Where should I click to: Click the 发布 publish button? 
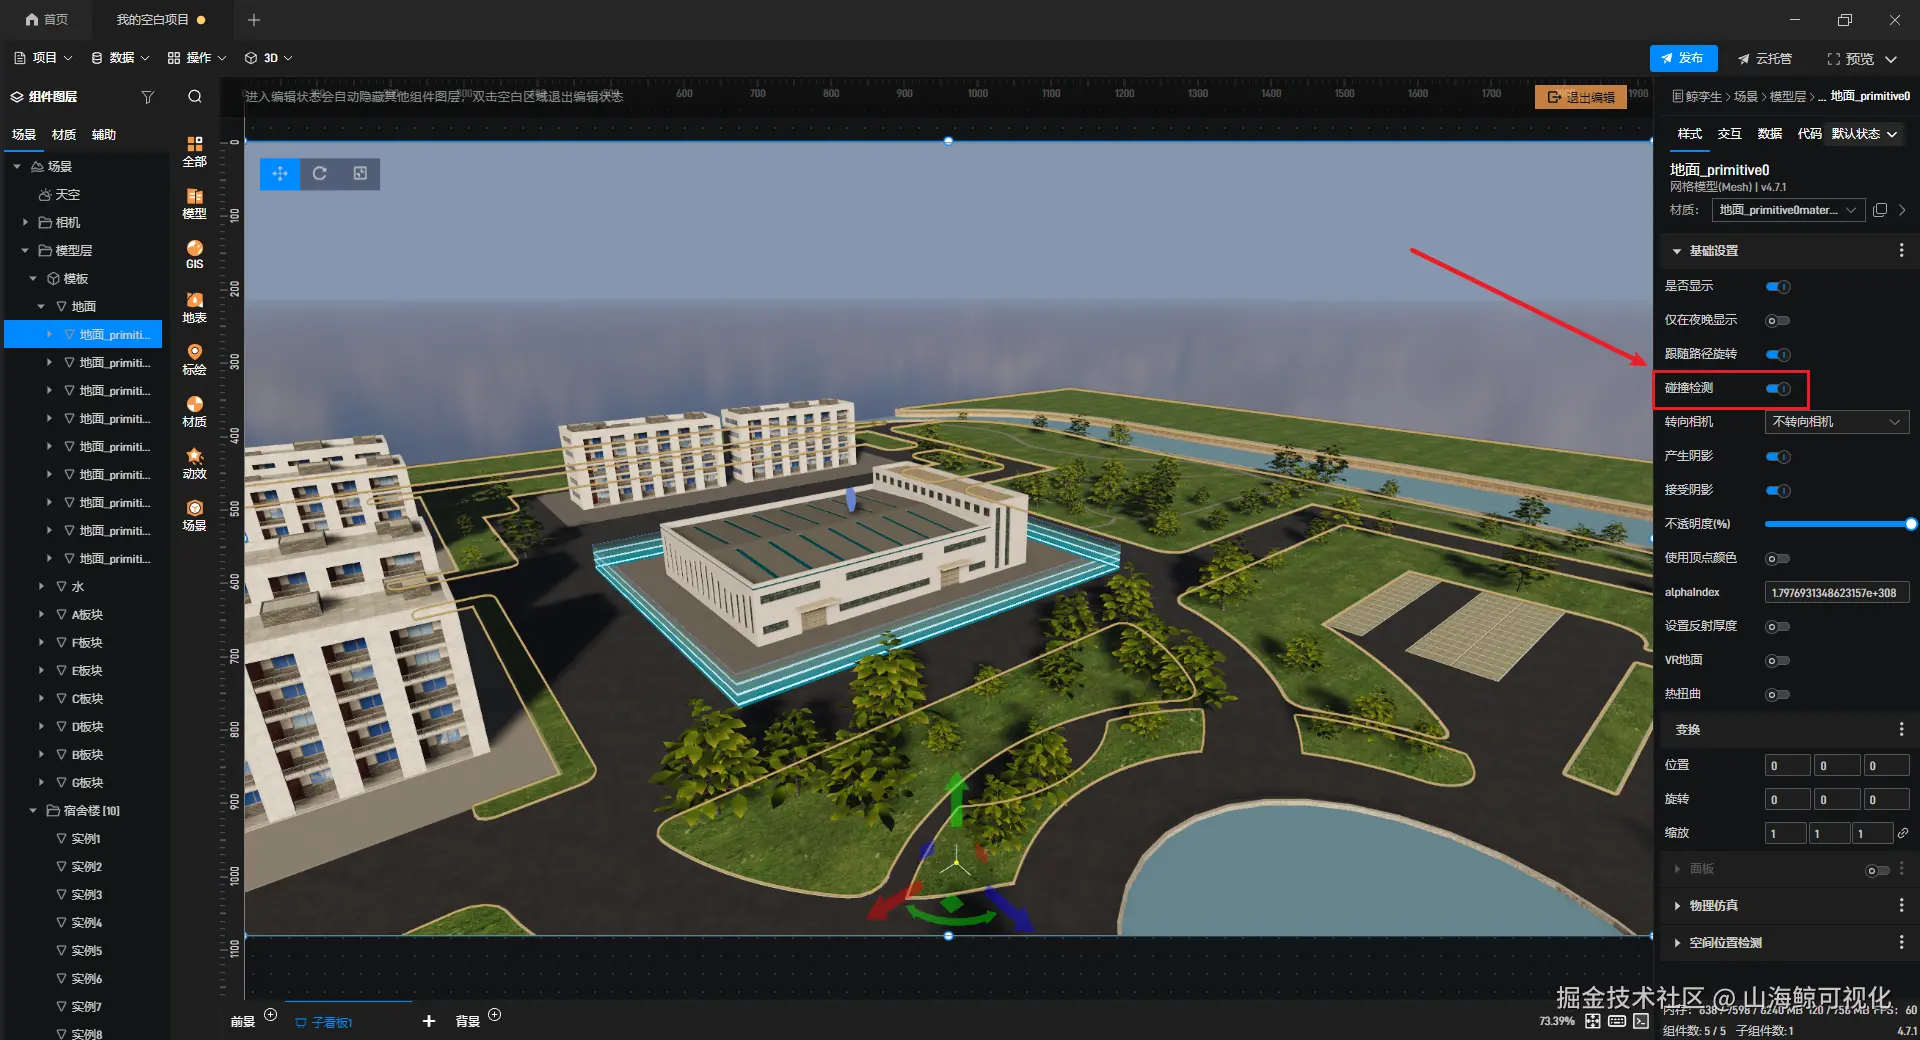coord(1683,59)
